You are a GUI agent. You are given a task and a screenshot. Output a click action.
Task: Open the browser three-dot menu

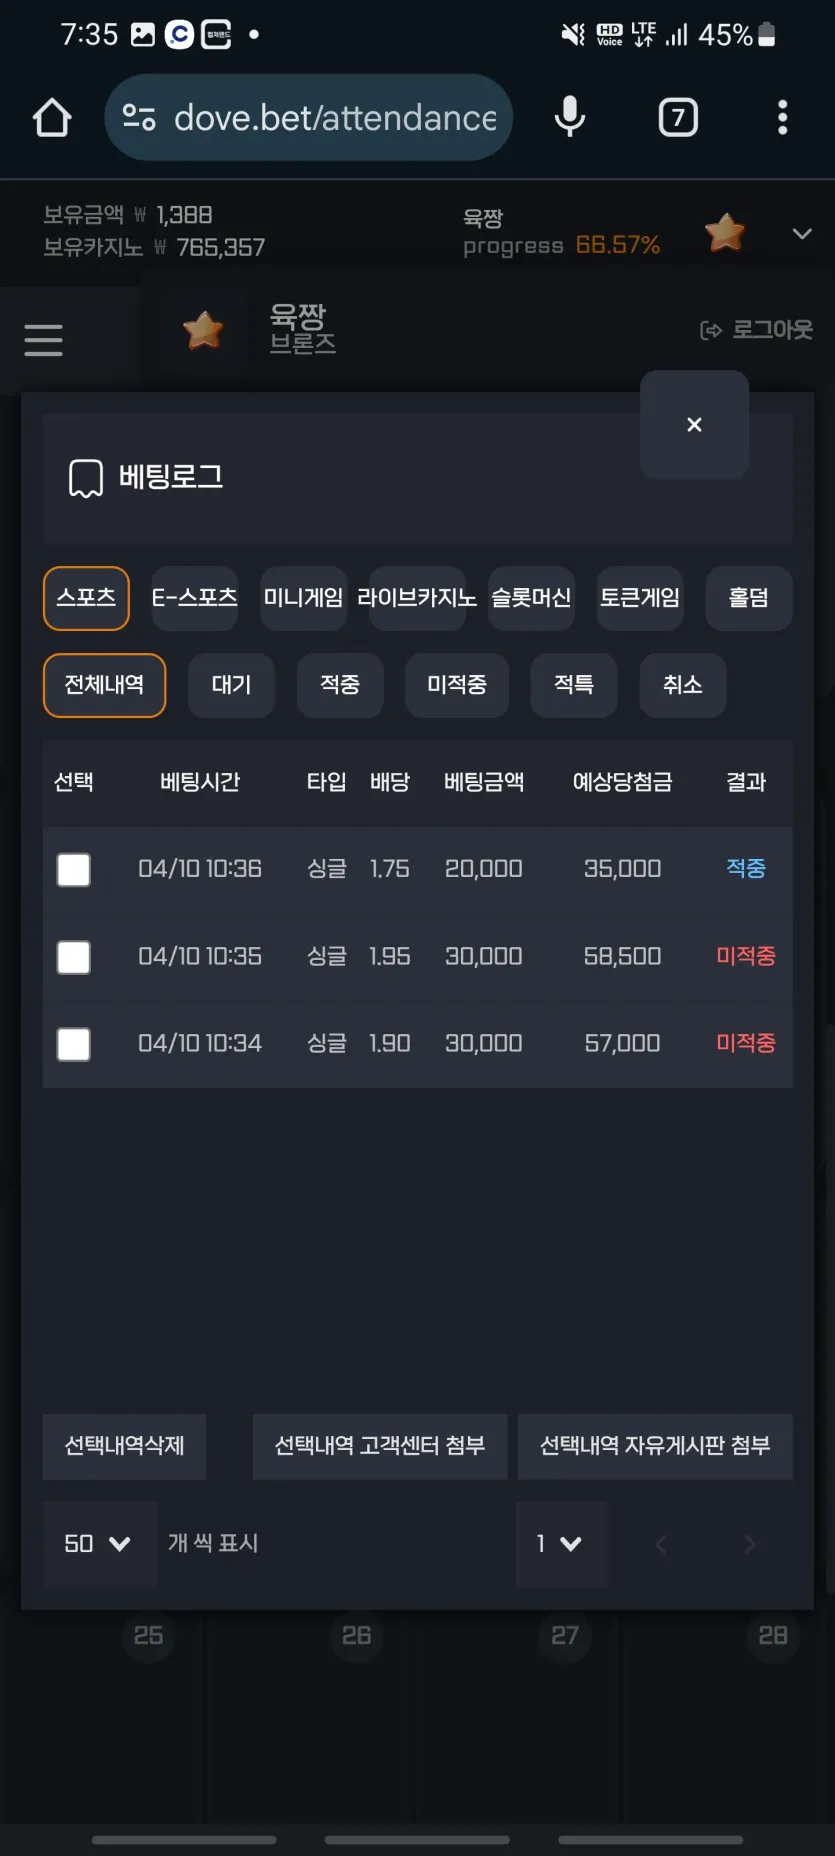tap(783, 117)
